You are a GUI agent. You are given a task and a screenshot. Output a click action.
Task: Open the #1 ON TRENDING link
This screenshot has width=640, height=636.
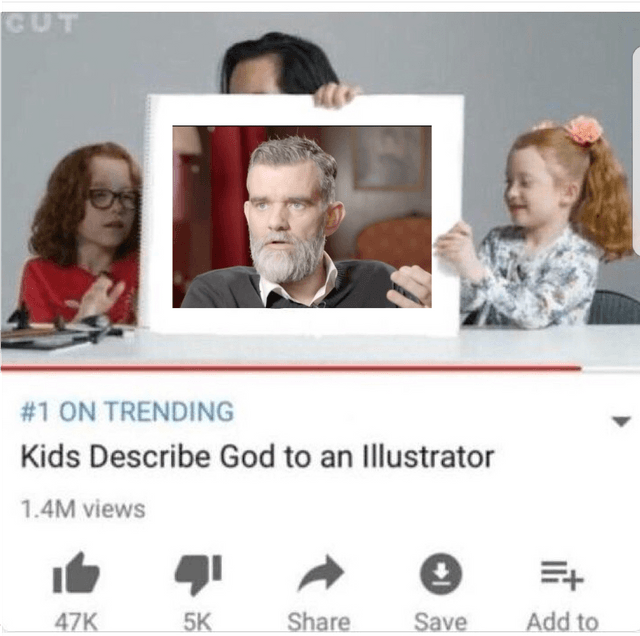tap(127, 411)
